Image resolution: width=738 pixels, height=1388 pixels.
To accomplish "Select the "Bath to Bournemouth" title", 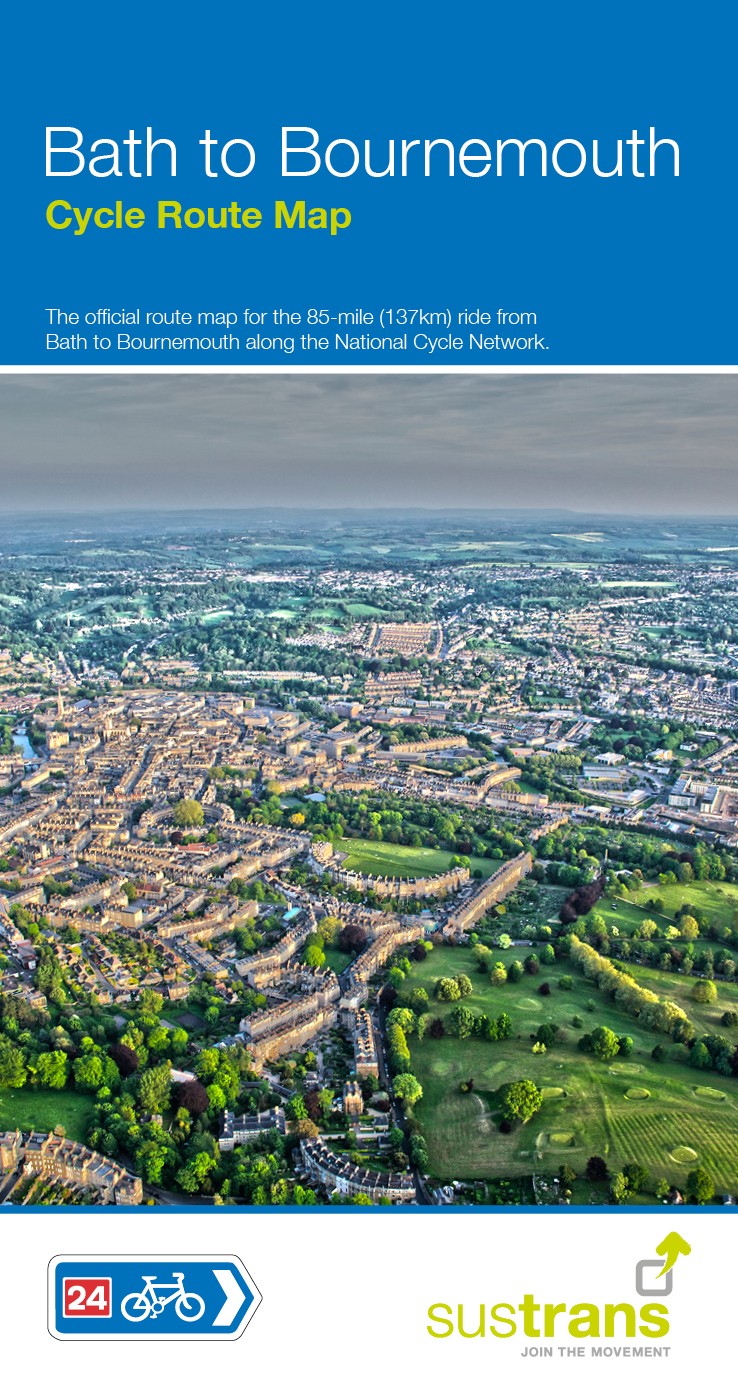I will (362, 153).
